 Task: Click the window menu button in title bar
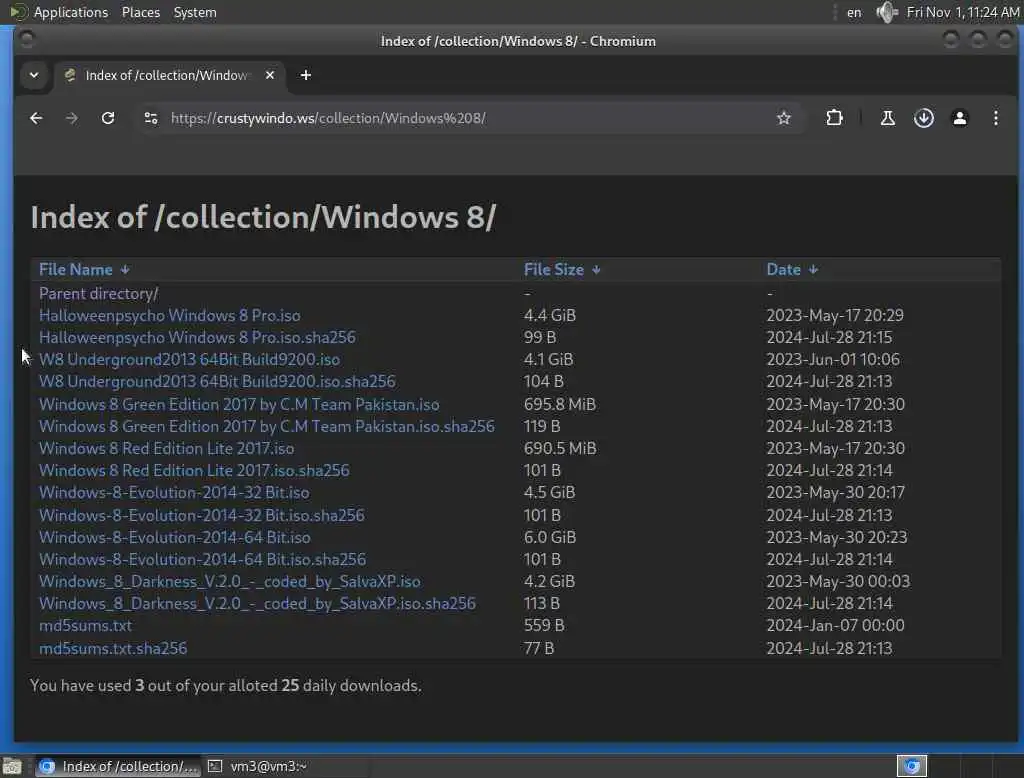pos(27,41)
